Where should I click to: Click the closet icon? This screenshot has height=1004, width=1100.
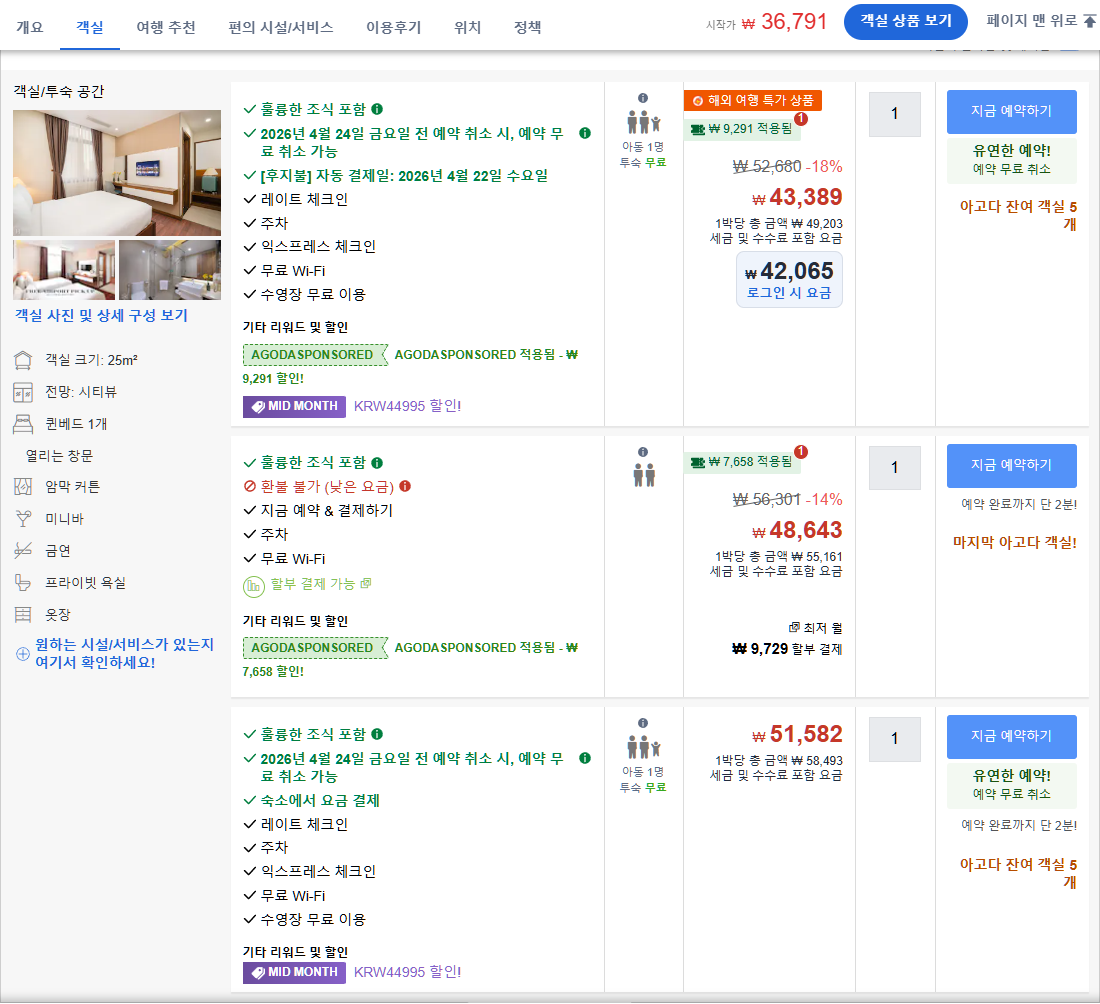23,615
